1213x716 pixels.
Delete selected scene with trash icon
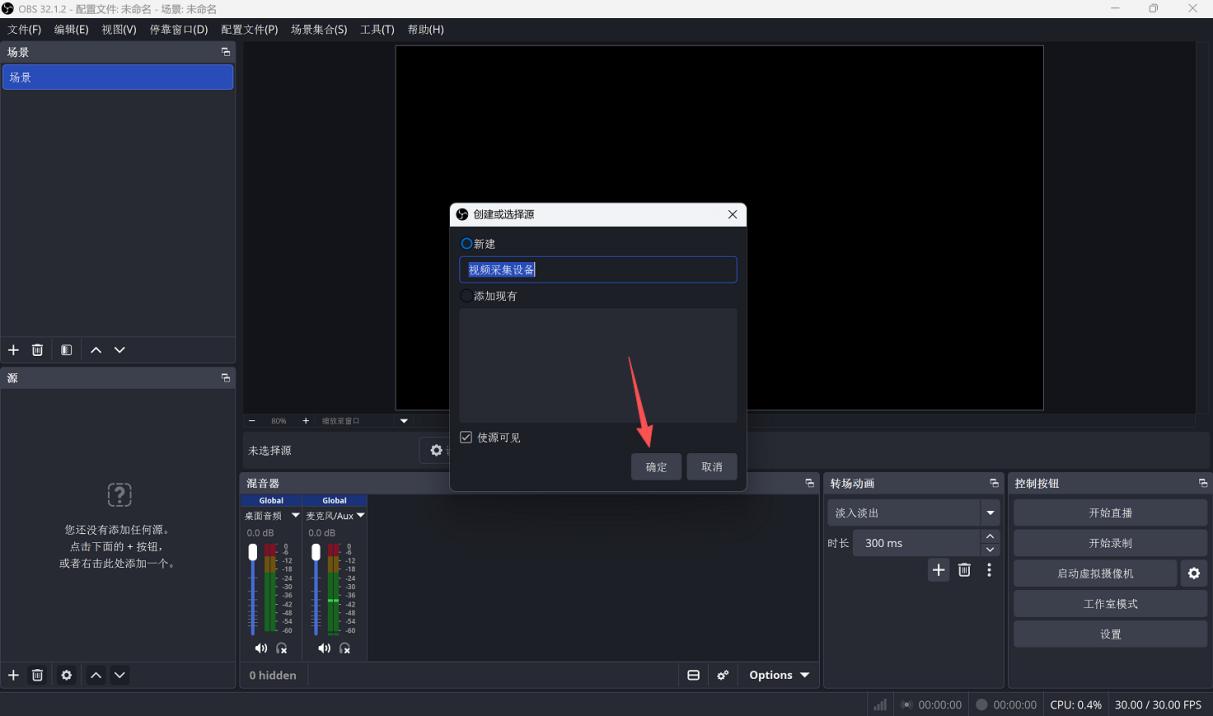38,350
